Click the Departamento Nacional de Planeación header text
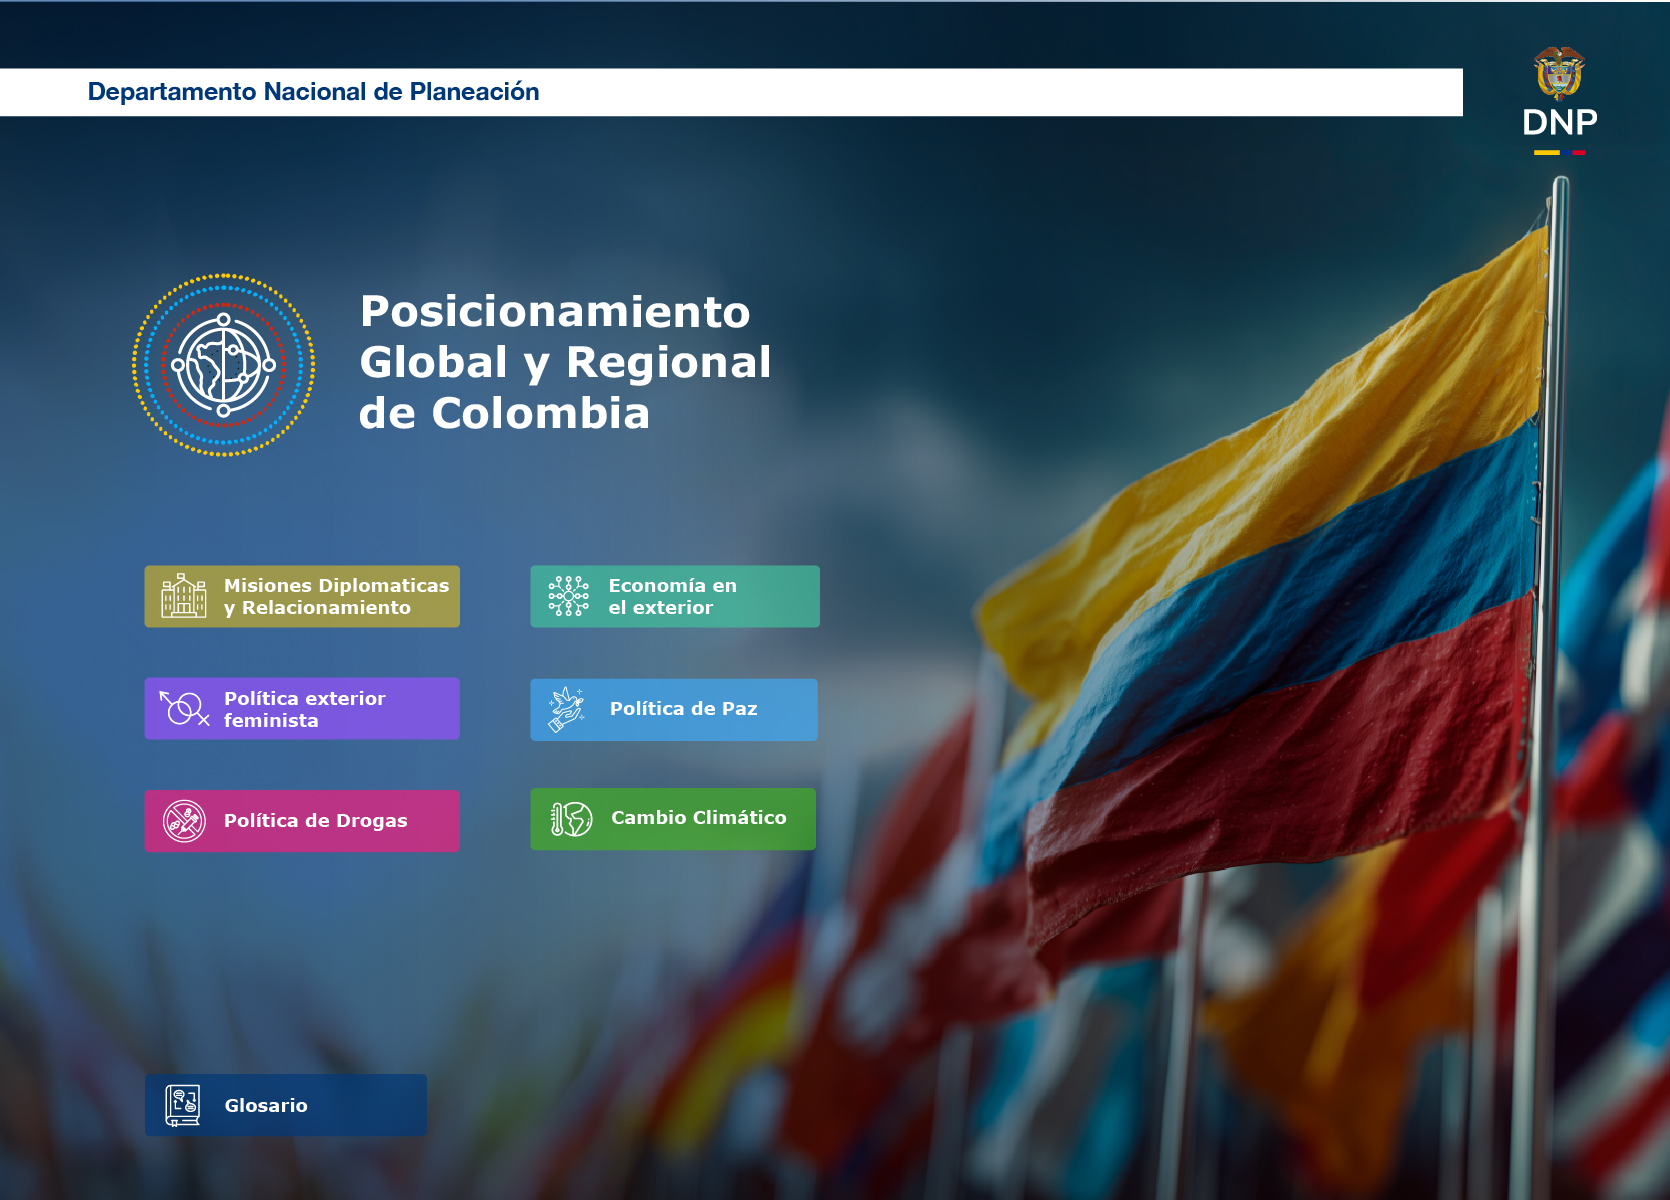Image resolution: width=1670 pixels, height=1200 pixels. coord(313,91)
